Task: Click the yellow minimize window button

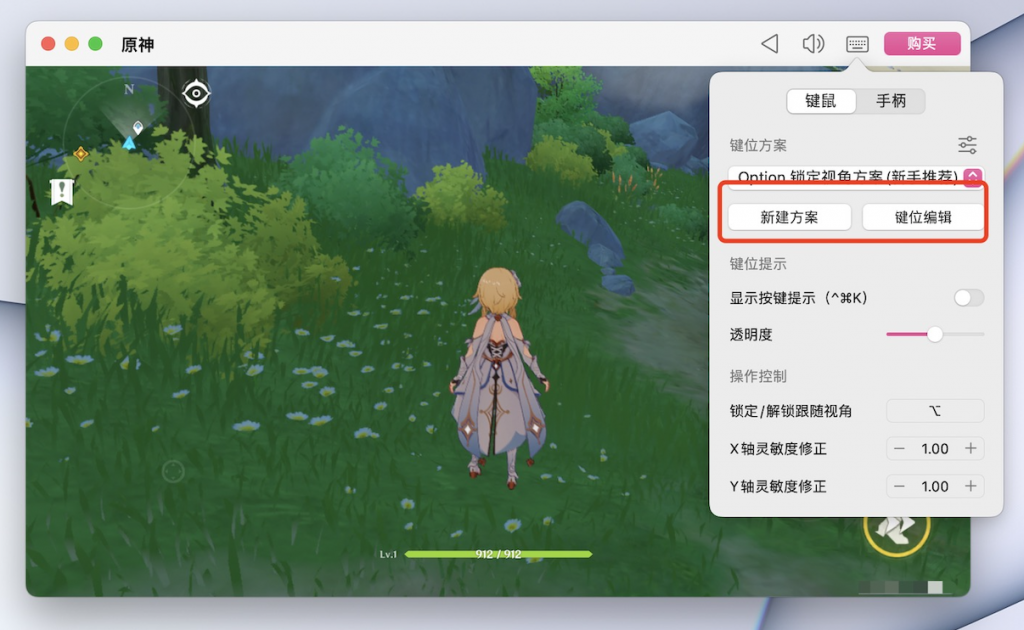Action: pyautogui.click(x=72, y=44)
